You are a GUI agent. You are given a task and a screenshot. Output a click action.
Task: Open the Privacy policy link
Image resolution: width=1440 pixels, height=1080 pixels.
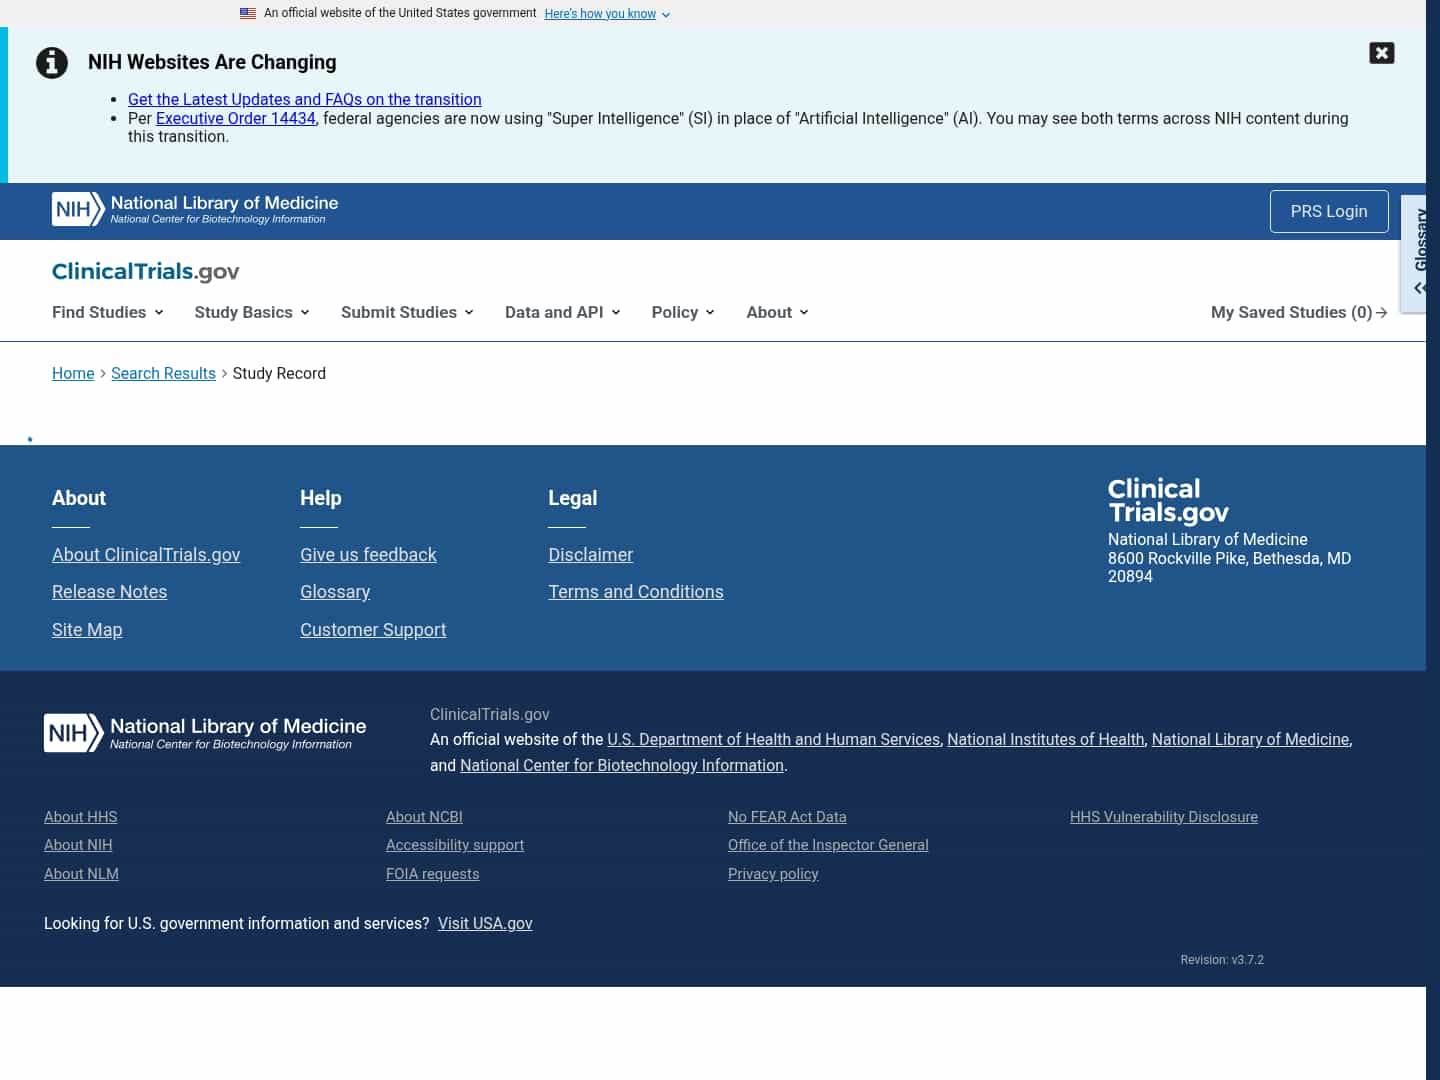[773, 874]
